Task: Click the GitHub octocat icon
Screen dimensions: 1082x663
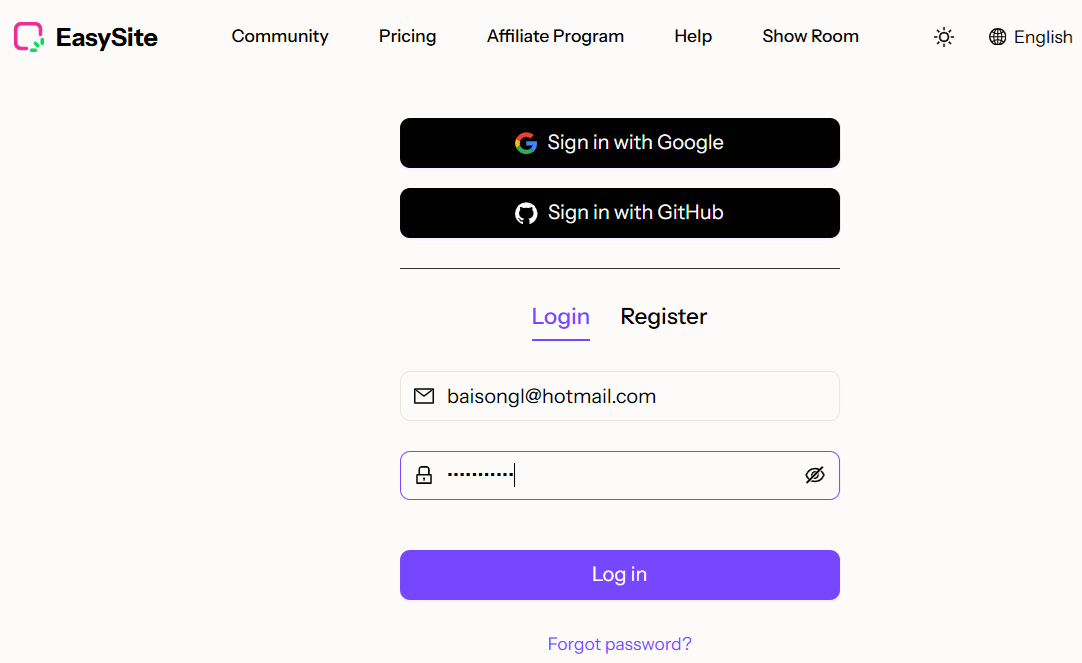Action: tap(526, 213)
